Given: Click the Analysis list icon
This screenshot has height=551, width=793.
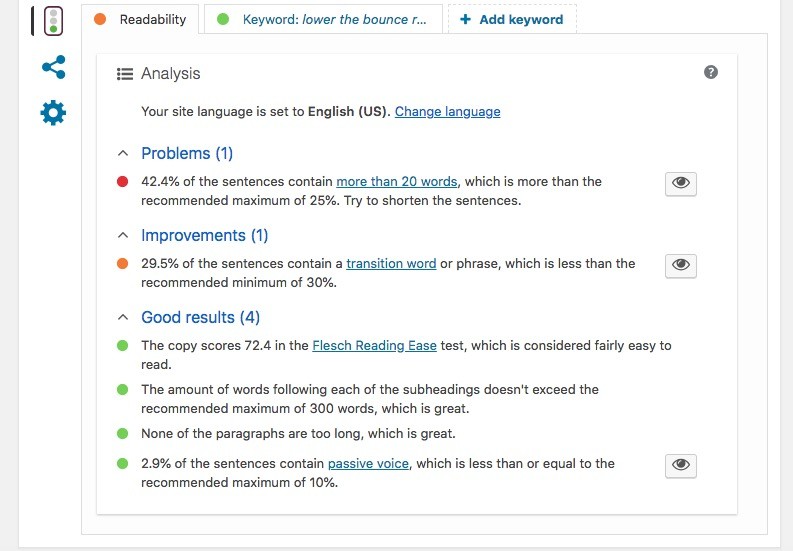Looking at the screenshot, I should coord(125,74).
